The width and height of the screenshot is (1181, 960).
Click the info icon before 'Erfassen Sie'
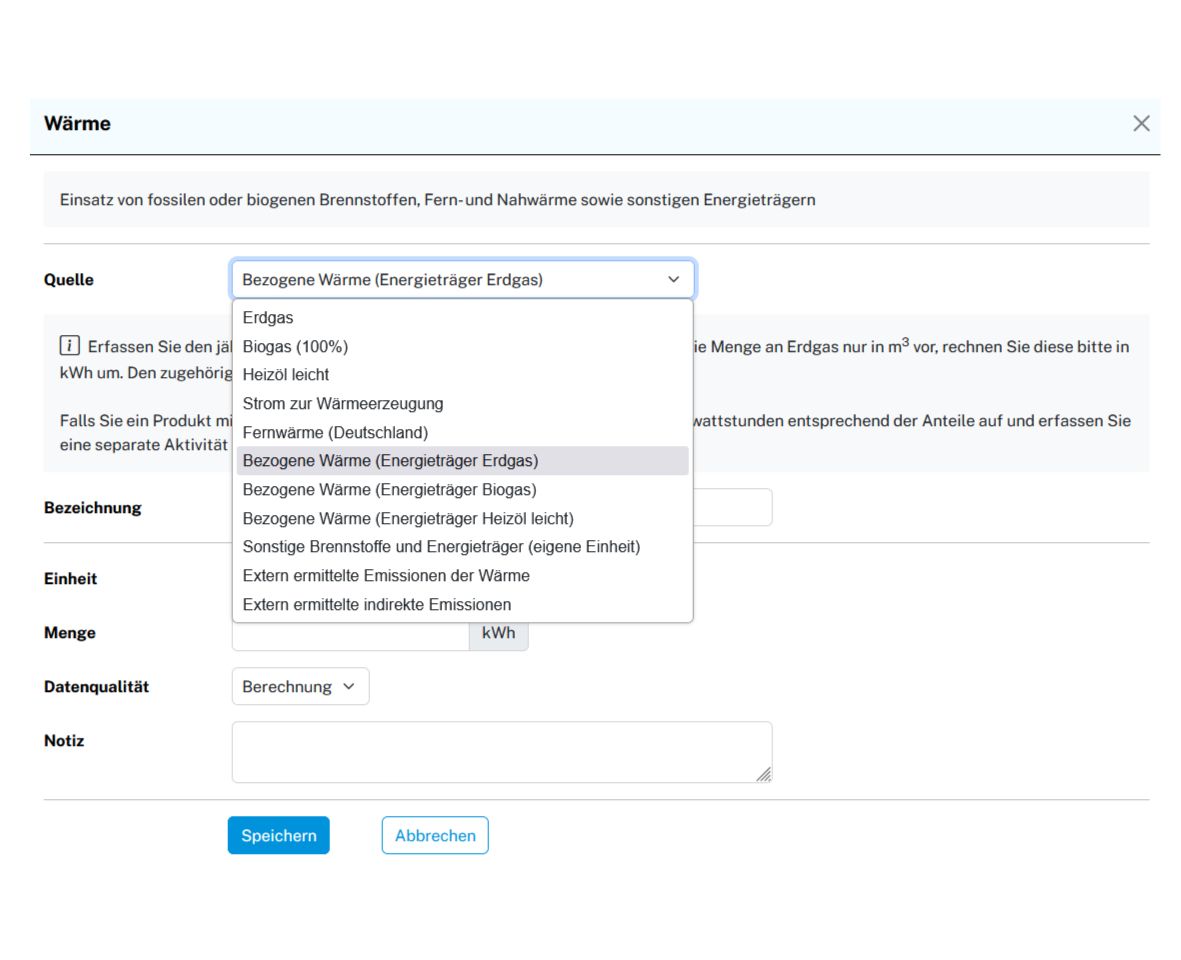click(69, 346)
